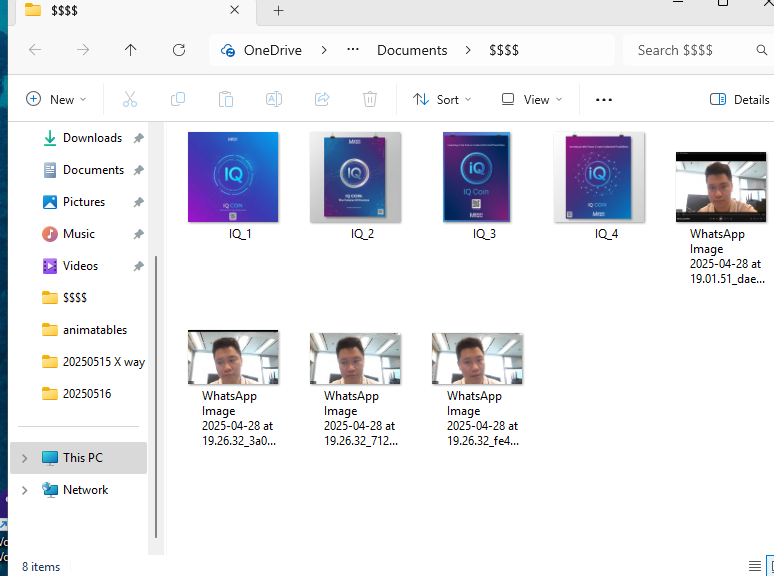This screenshot has height=576, width=774.
Task: Click the Cut scissors icon
Action: click(130, 99)
